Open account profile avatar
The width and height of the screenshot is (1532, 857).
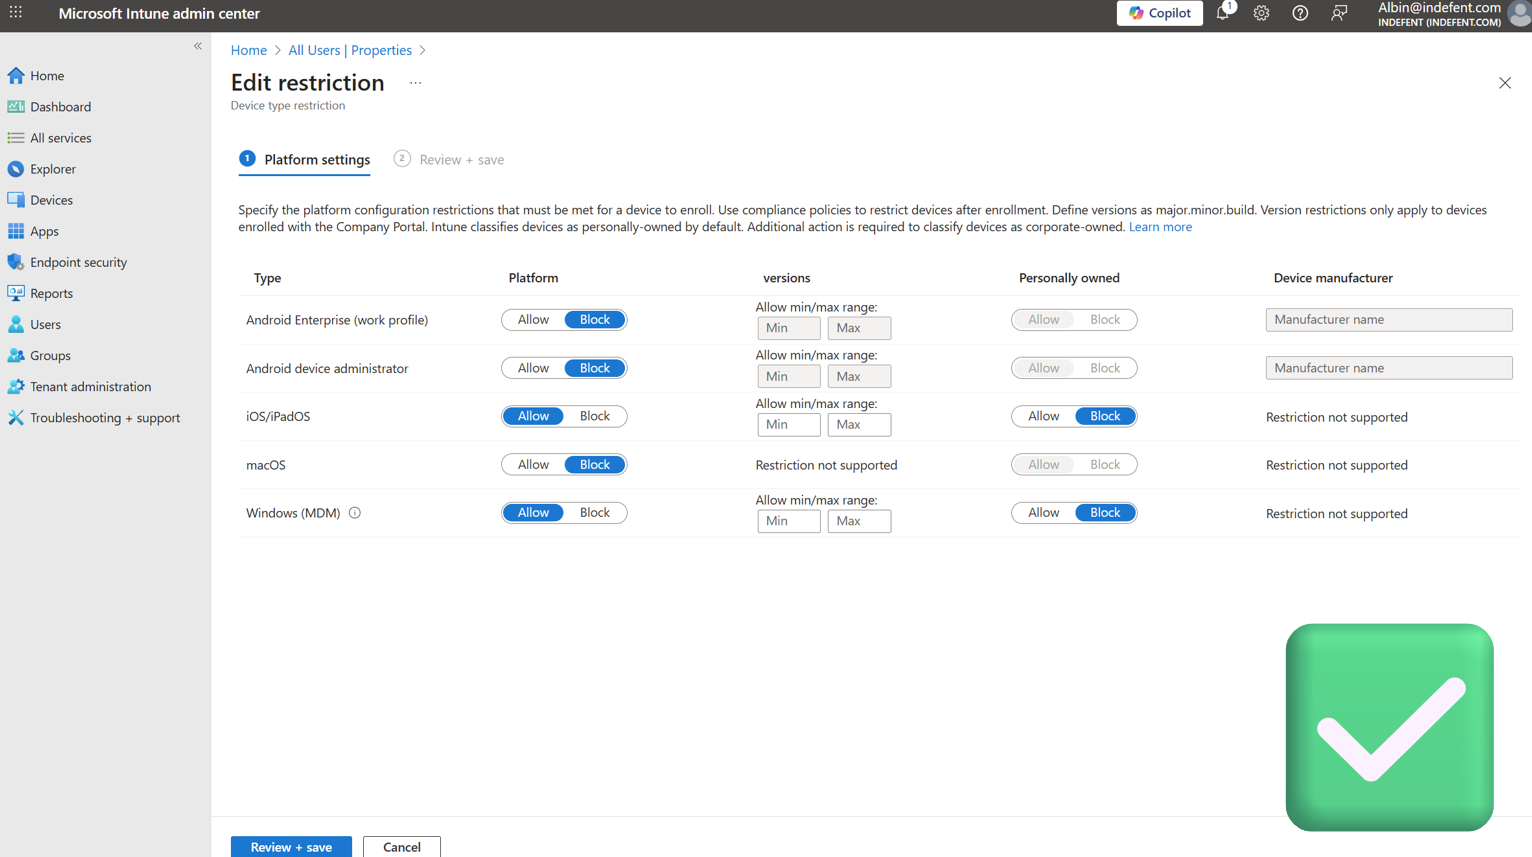point(1520,13)
